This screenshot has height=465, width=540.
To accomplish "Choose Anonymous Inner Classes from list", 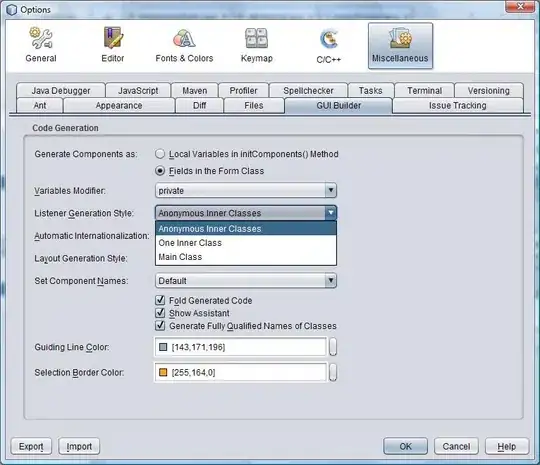I will 246,229.
